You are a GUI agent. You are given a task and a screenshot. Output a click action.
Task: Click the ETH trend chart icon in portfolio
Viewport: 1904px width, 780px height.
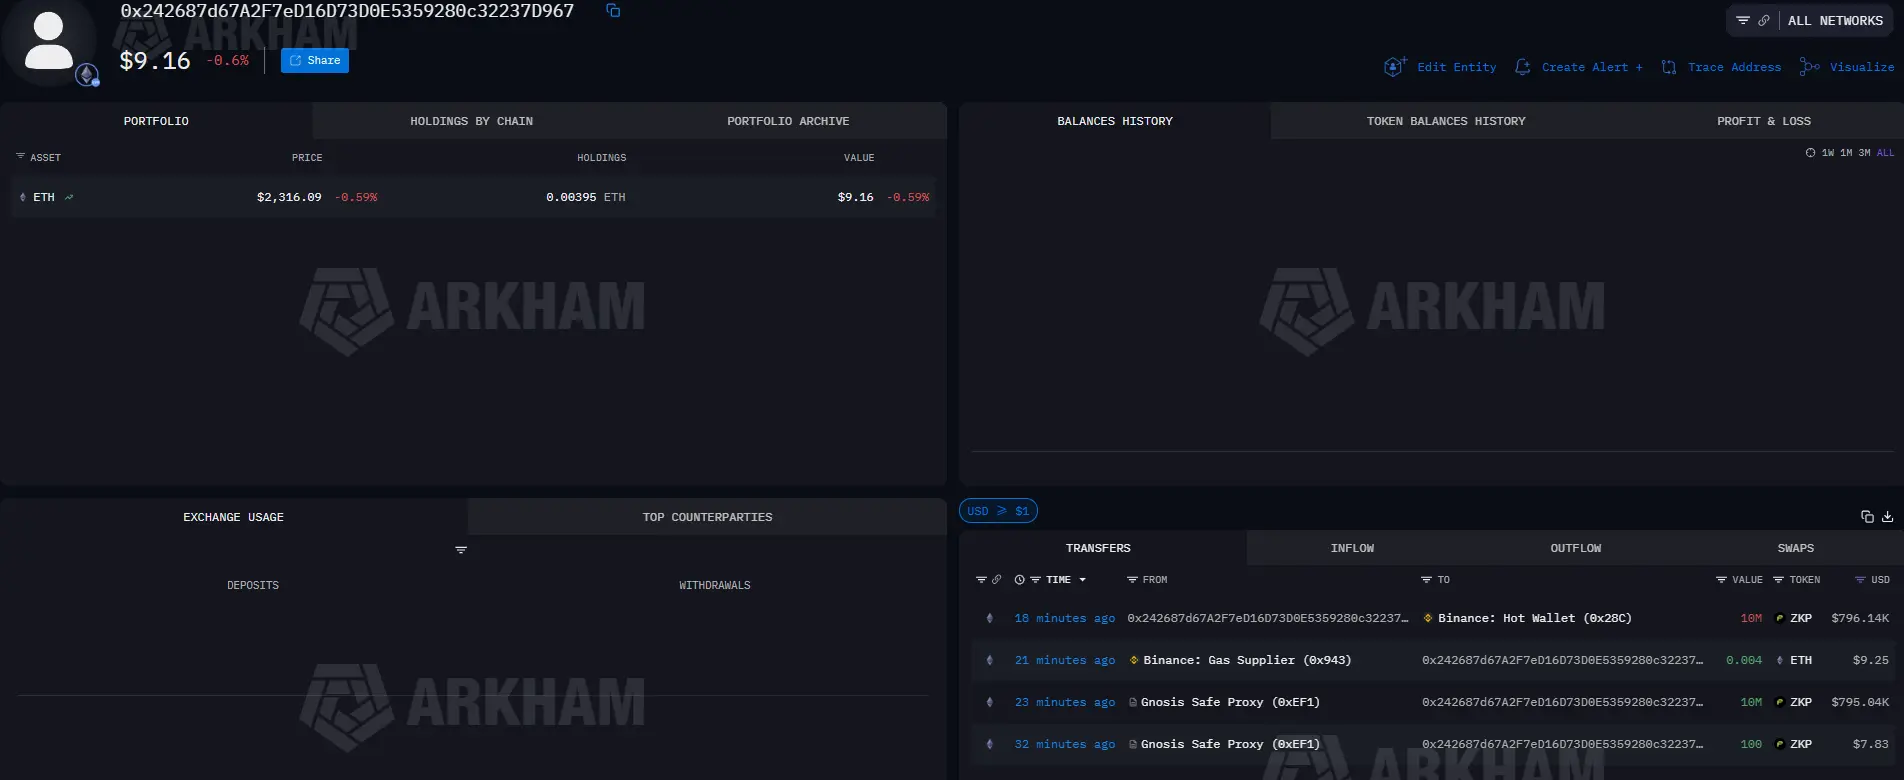tap(69, 198)
